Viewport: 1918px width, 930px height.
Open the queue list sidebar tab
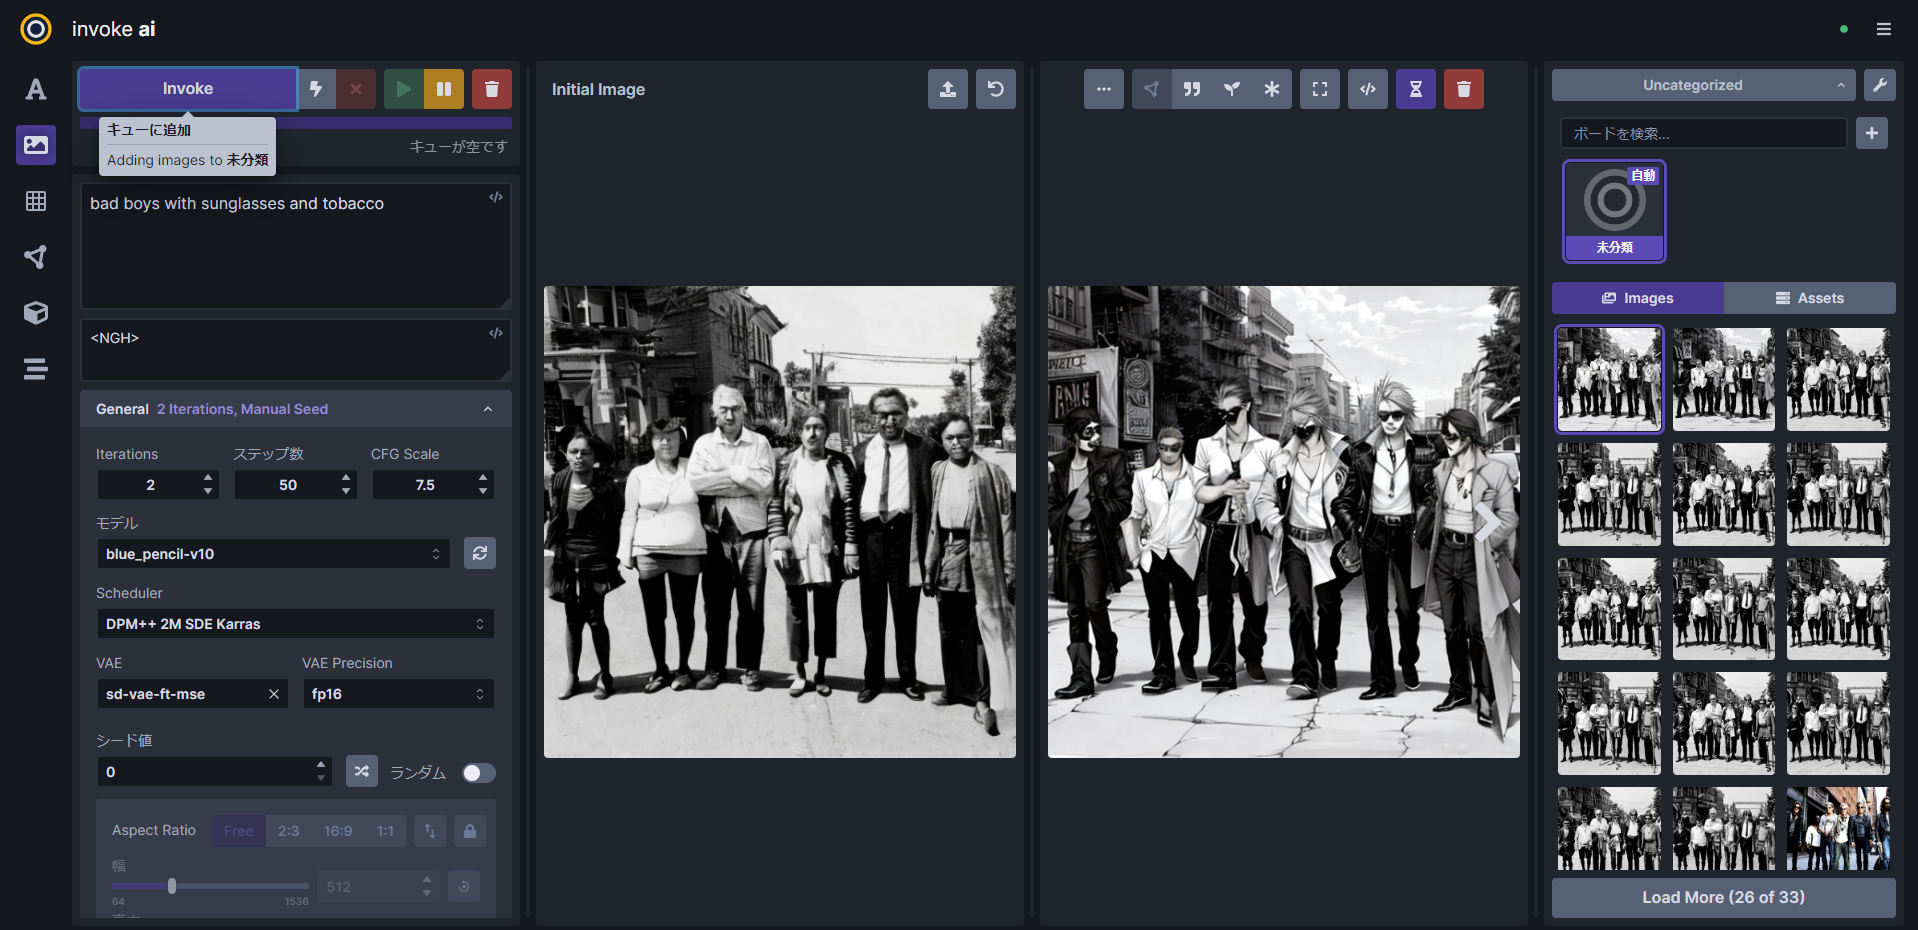click(x=36, y=369)
